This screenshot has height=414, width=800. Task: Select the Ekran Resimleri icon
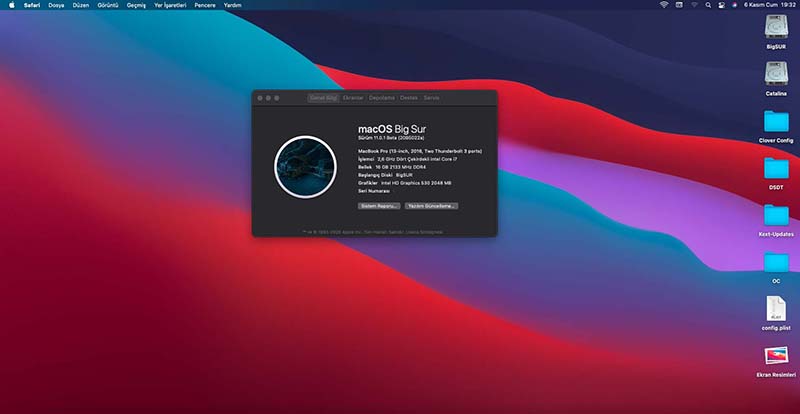[x=776, y=355]
